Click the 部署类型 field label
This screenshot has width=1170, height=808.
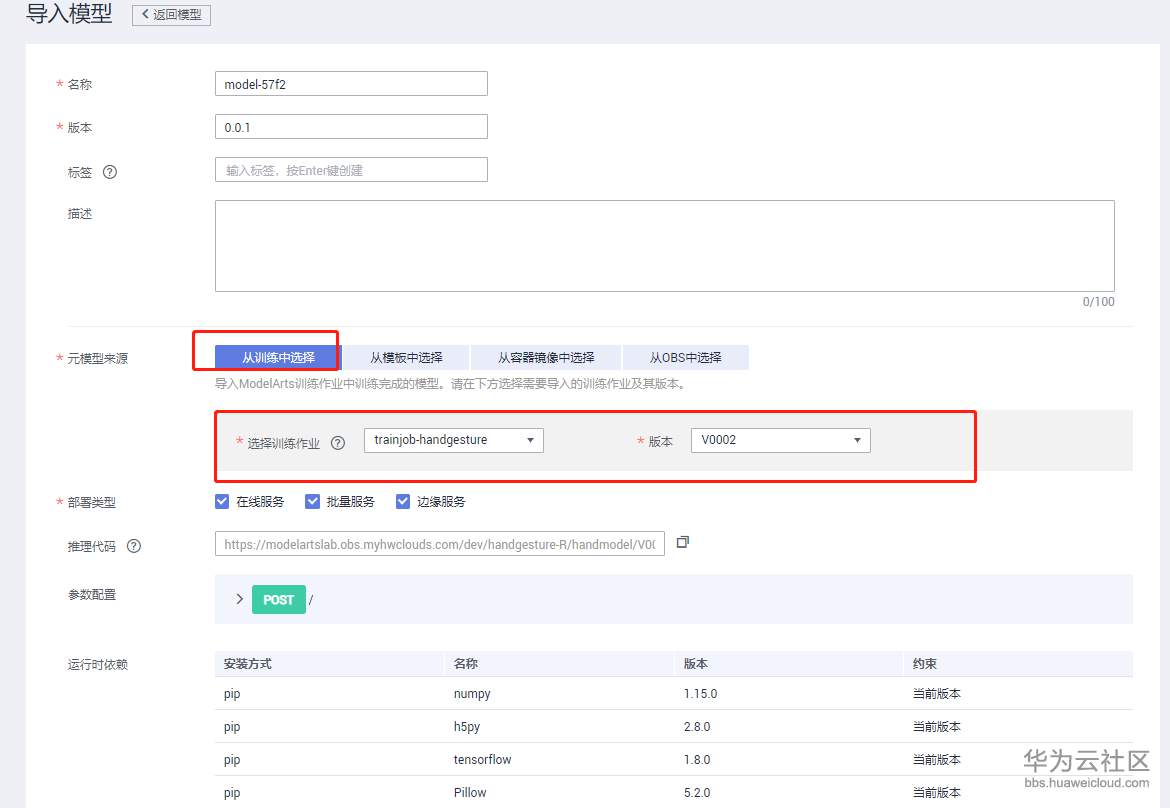(x=92, y=502)
